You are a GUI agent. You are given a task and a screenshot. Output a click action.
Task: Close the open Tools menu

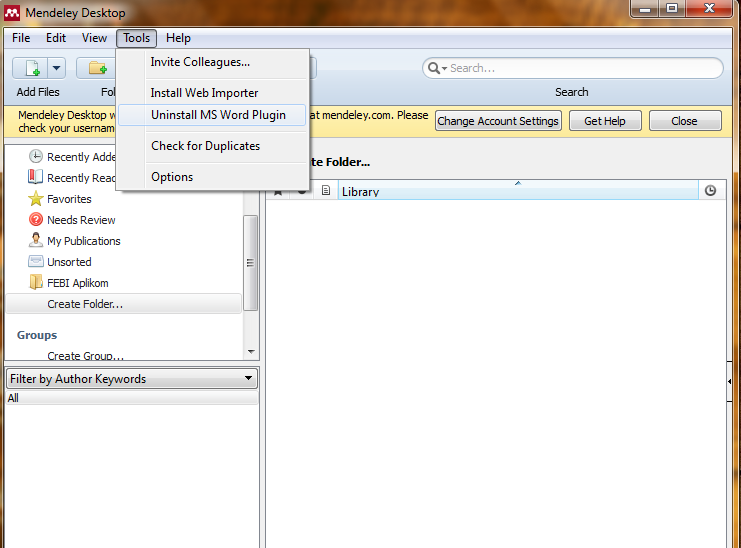(137, 38)
